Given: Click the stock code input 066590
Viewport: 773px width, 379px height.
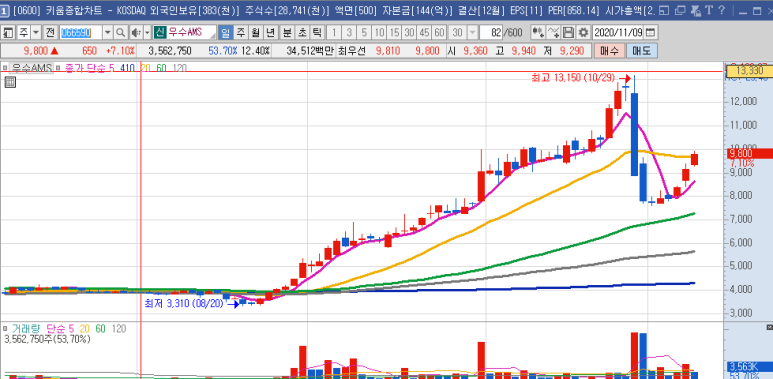Looking at the screenshot, I should point(81,33).
